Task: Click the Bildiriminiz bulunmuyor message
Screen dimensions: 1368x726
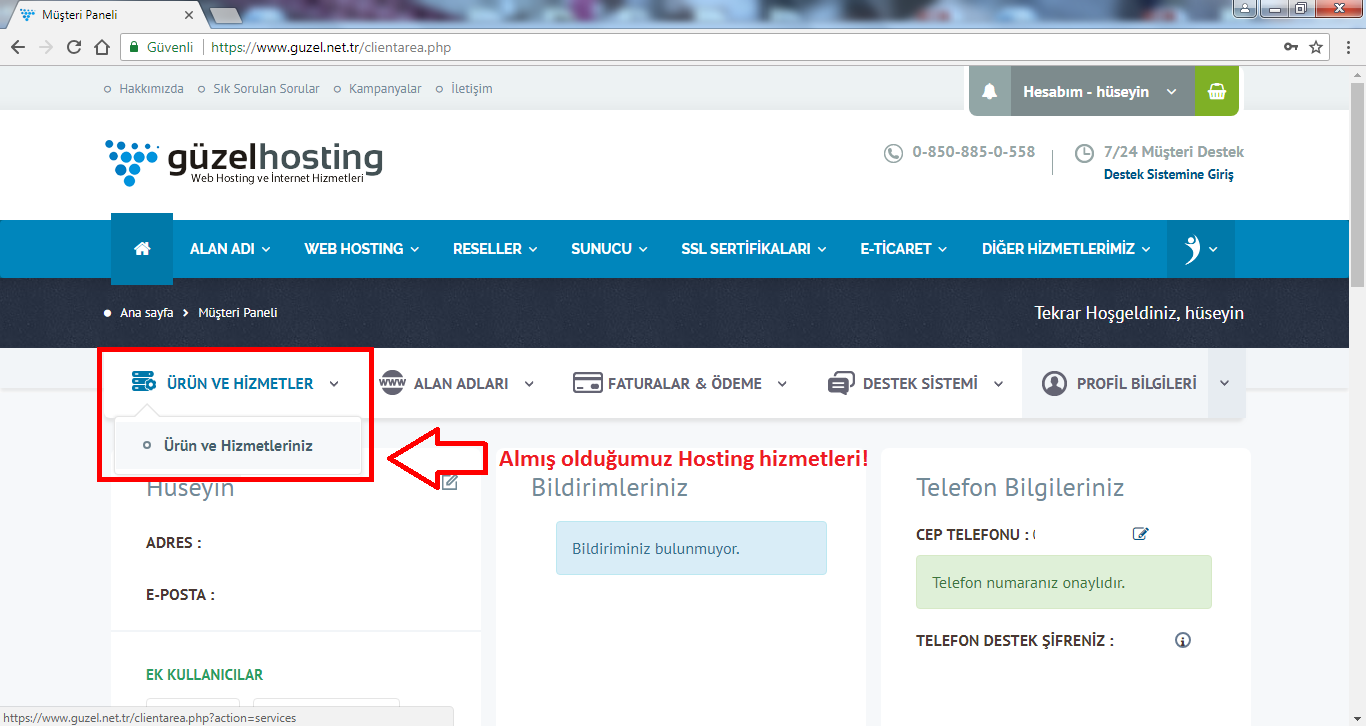Action: [691, 548]
